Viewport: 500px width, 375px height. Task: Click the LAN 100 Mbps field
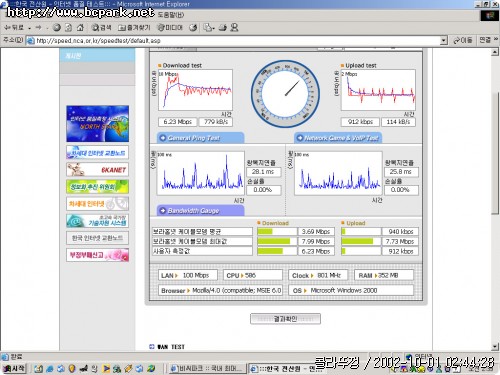[x=188, y=275]
